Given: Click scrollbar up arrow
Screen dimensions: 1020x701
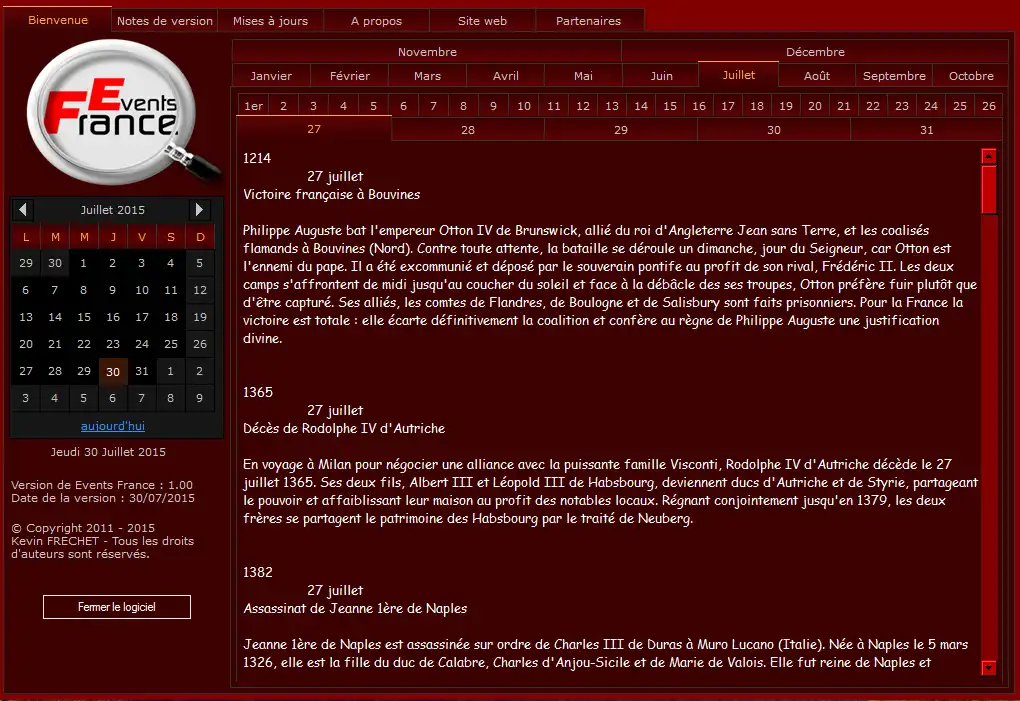Looking at the screenshot, I should coord(989,156).
